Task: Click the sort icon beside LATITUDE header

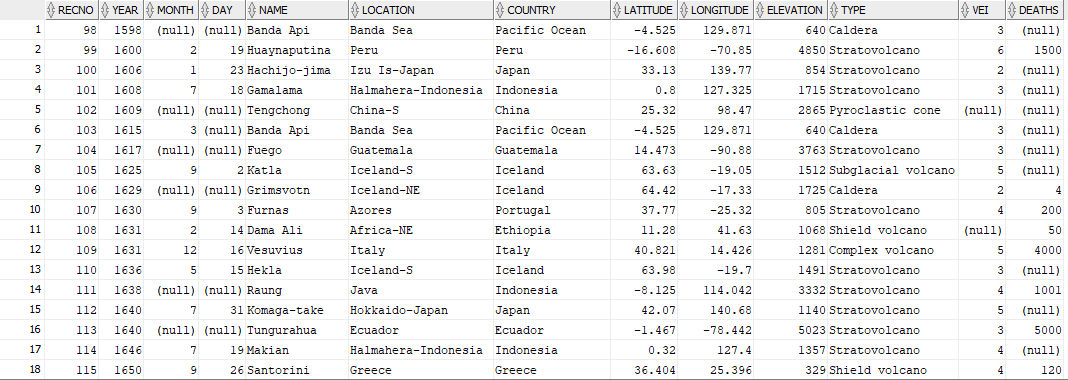Action: pos(617,10)
